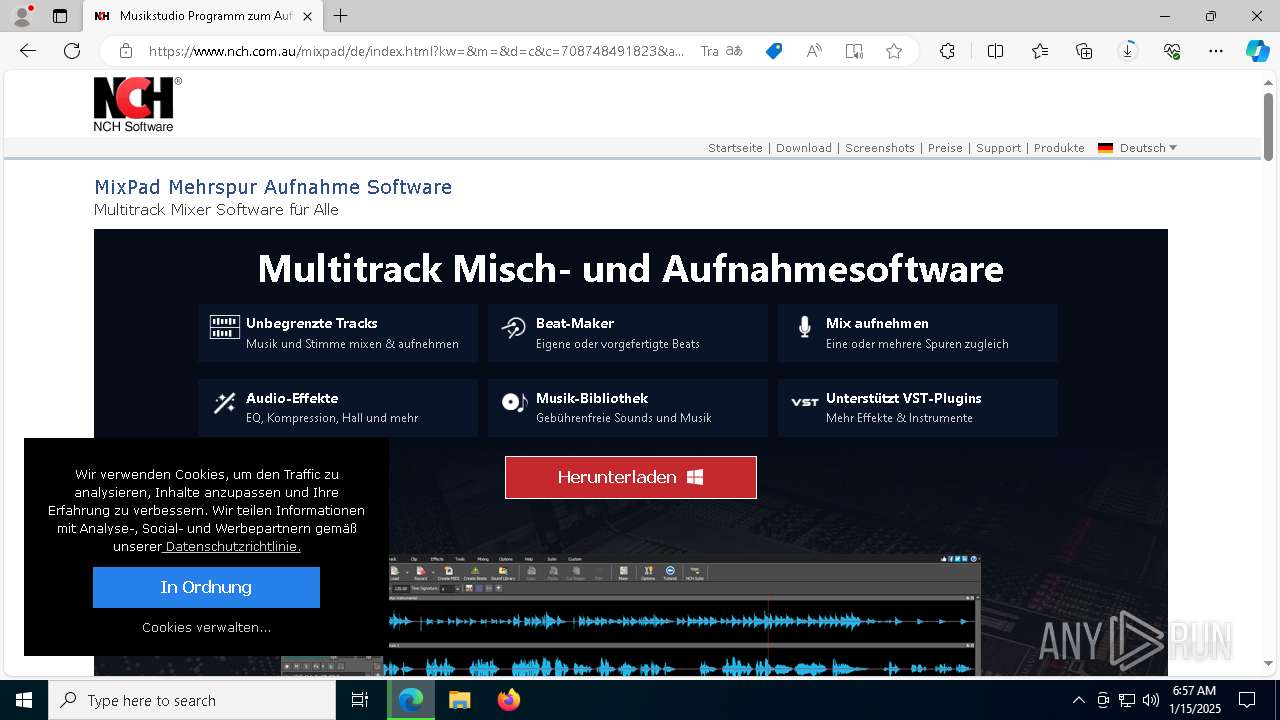Open network status tray icon
Image resolution: width=1280 pixels, height=720 pixels.
pos(1127,700)
